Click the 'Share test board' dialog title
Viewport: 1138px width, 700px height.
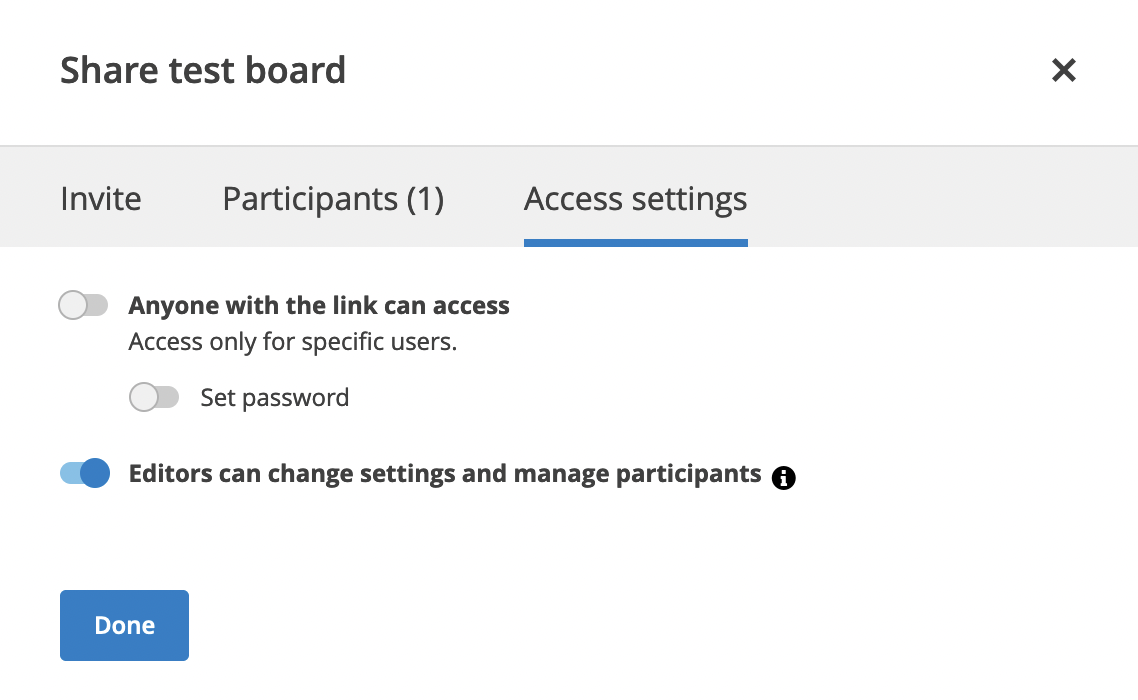202,70
